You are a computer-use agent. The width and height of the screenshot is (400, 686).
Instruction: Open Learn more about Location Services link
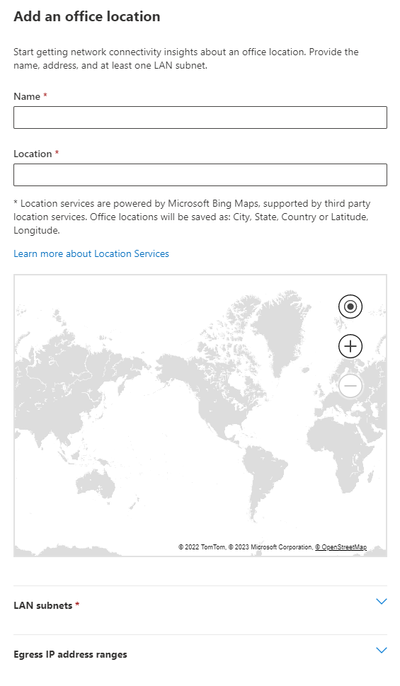tap(91, 254)
